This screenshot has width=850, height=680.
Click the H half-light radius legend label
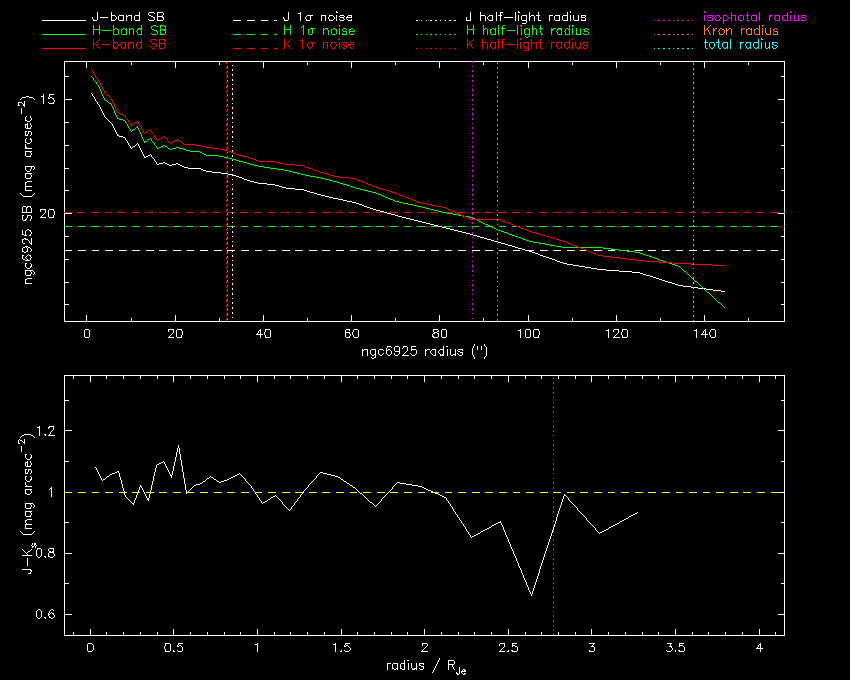click(x=527, y=32)
